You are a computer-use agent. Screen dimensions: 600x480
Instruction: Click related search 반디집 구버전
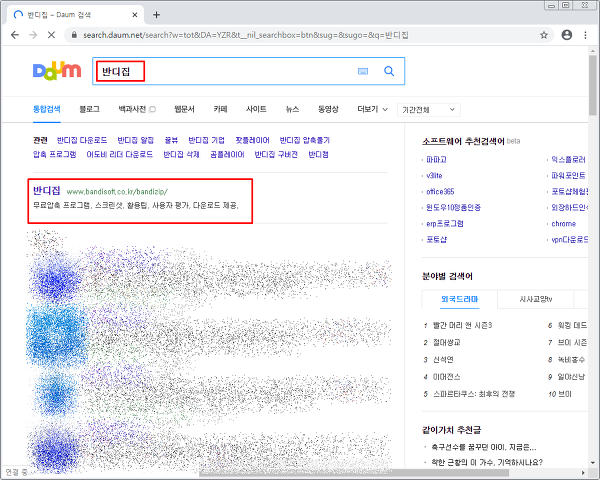click(x=276, y=155)
